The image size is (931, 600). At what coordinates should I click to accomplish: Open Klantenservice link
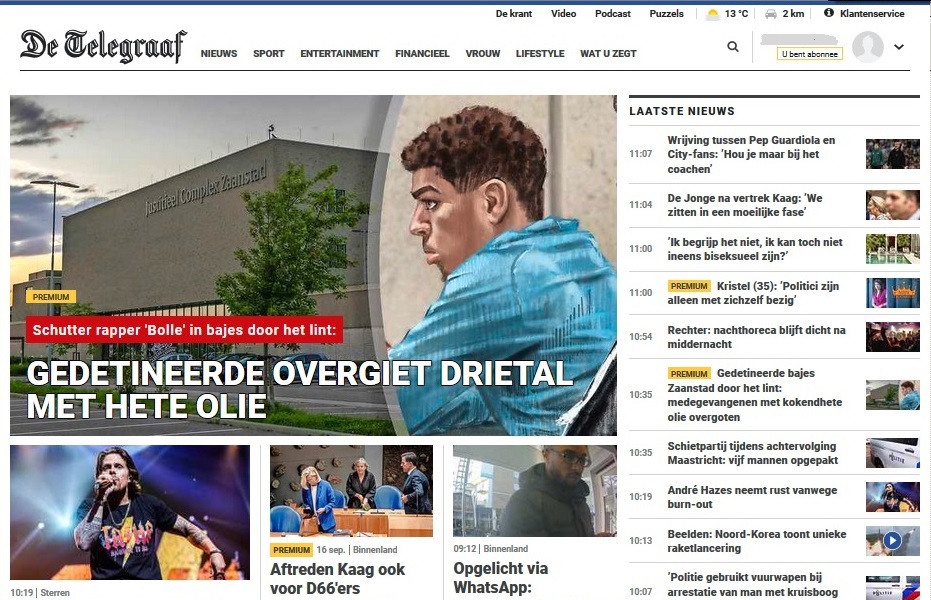pos(872,14)
